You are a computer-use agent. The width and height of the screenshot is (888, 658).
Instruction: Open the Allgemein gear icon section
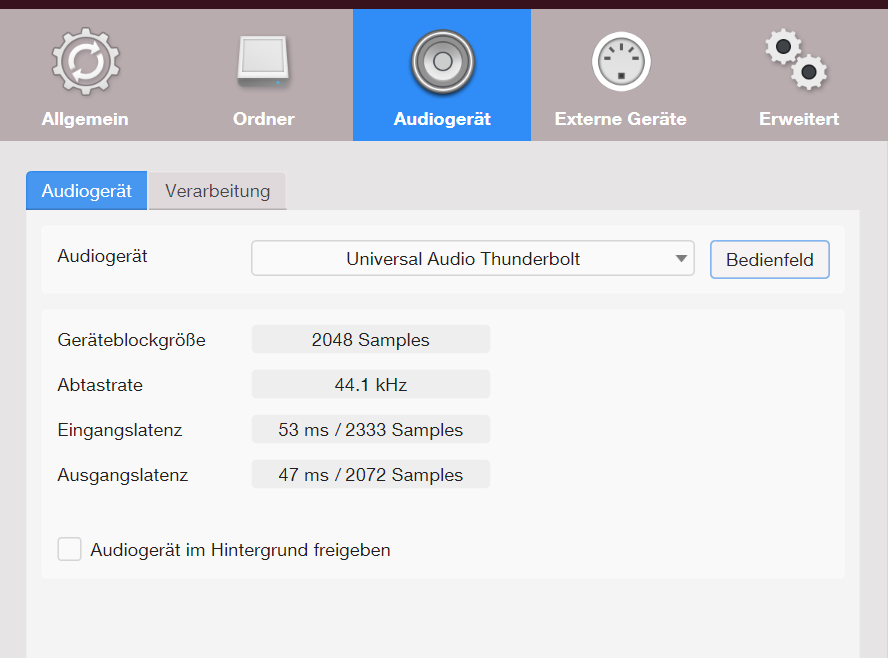point(86,61)
